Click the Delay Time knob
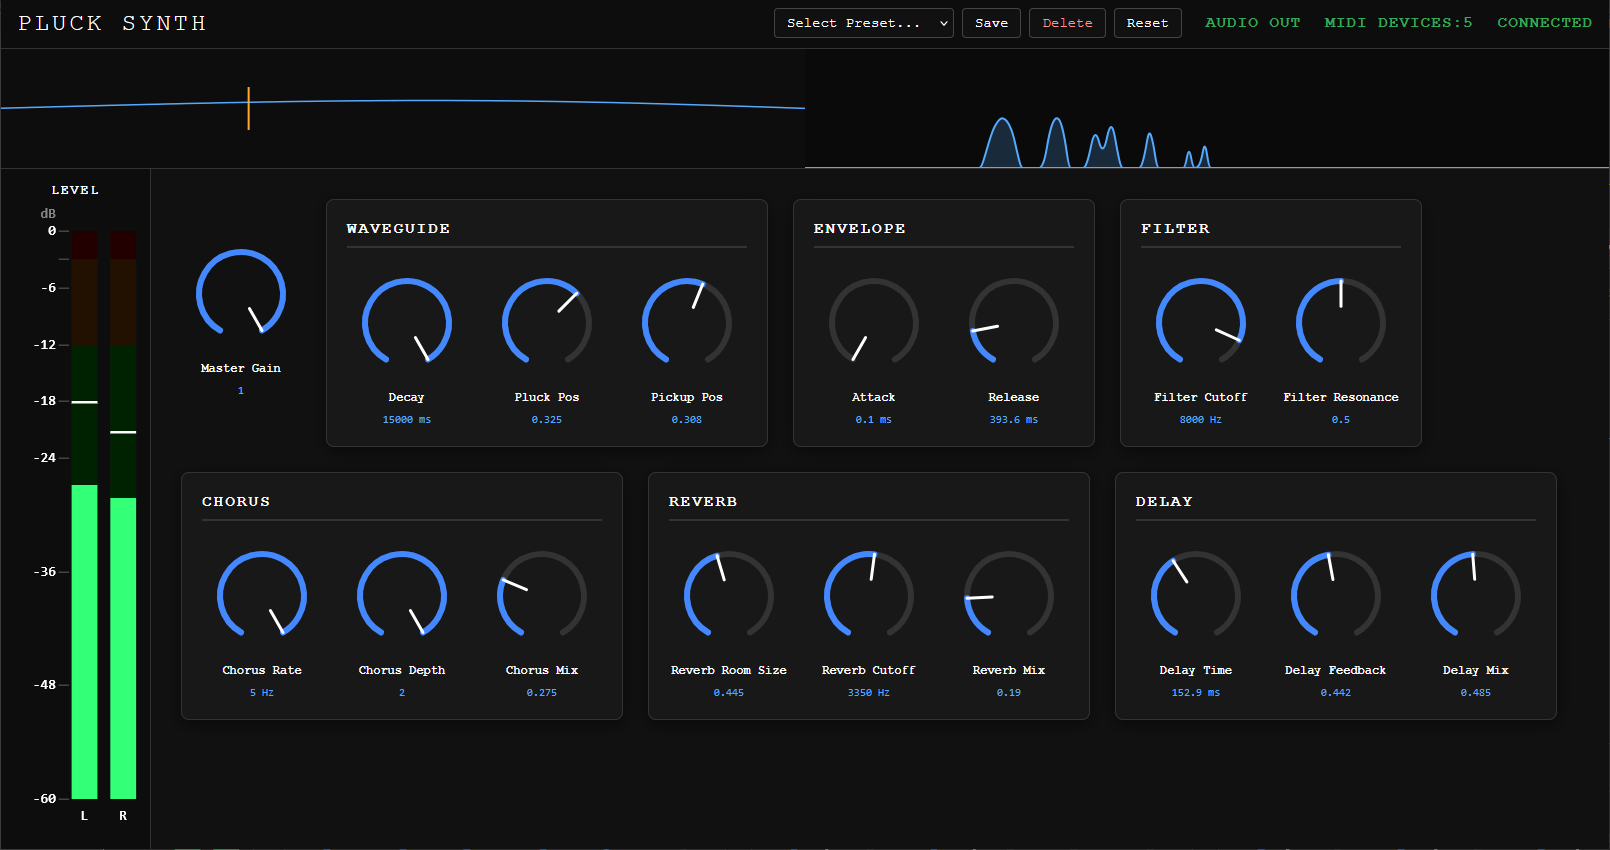The height and width of the screenshot is (850, 1610). pyautogui.click(x=1196, y=596)
